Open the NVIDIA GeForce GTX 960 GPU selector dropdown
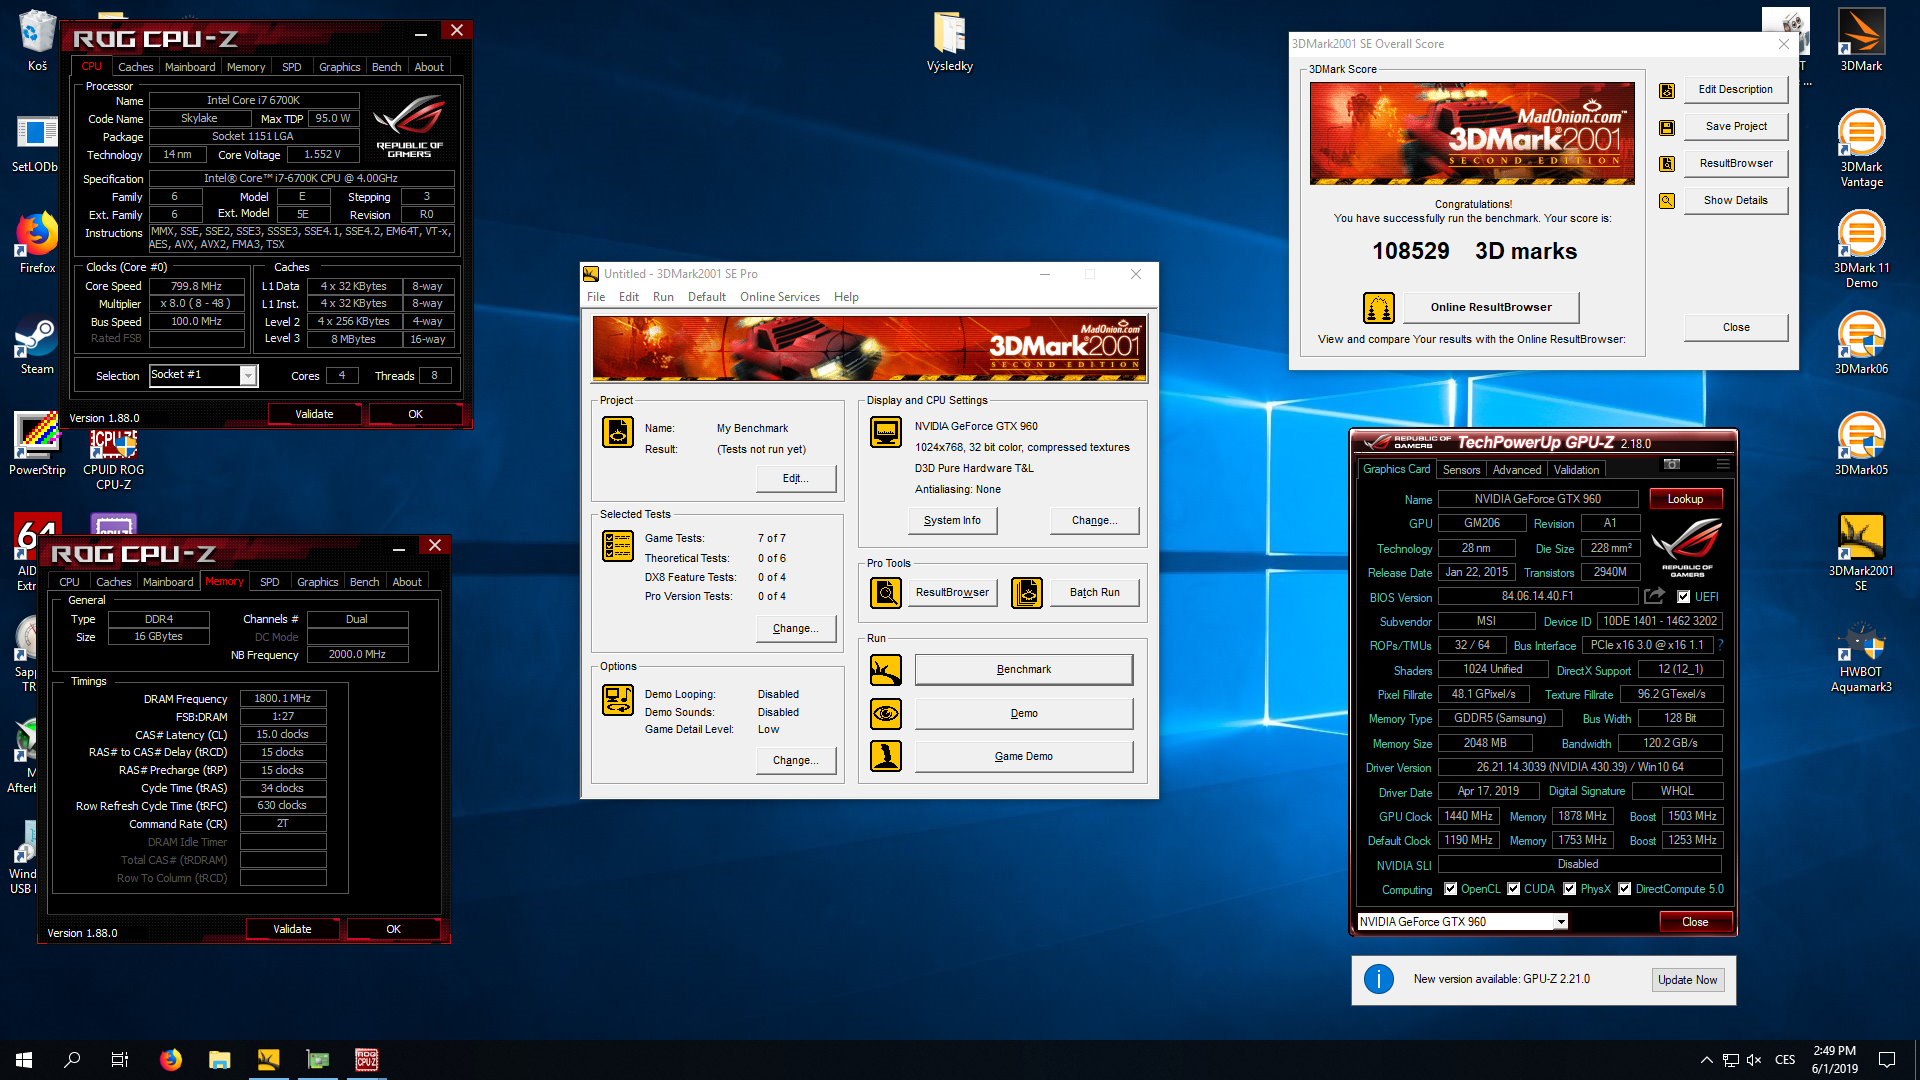1920x1080 pixels. tap(1560, 922)
